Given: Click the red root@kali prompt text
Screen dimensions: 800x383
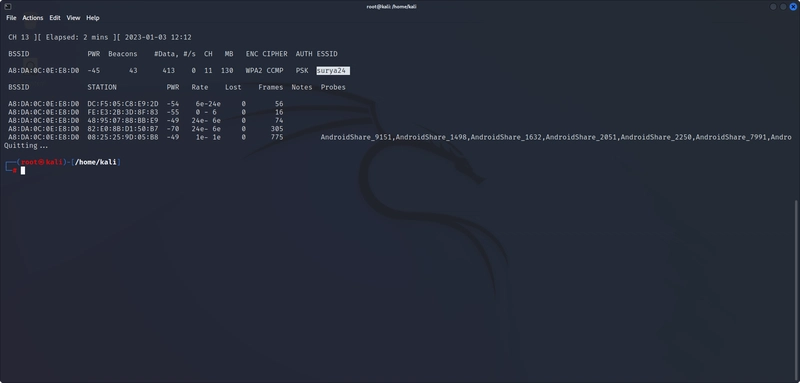Looking at the screenshot, I should pos(42,162).
